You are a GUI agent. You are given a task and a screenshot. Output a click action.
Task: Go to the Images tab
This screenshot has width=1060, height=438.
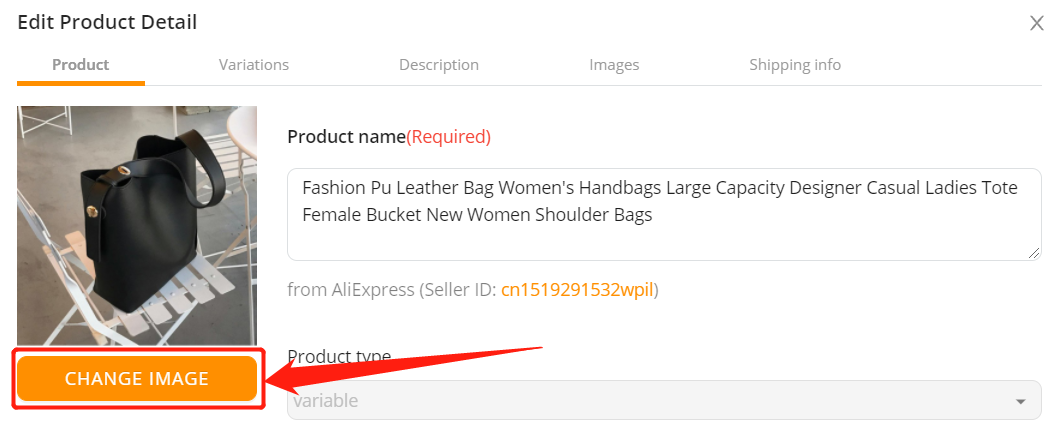[x=614, y=65]
